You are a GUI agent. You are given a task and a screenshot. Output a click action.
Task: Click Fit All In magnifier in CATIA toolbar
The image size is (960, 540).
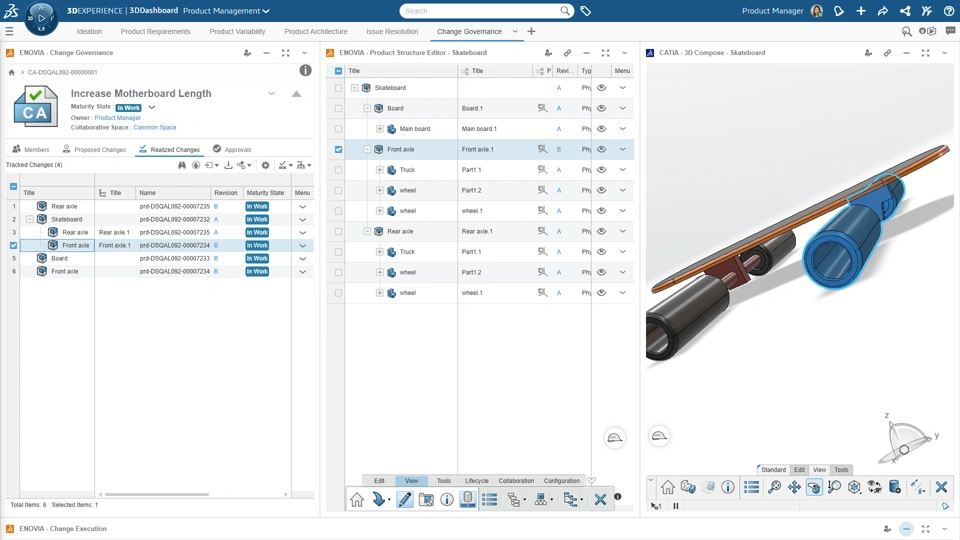[774, 487]
